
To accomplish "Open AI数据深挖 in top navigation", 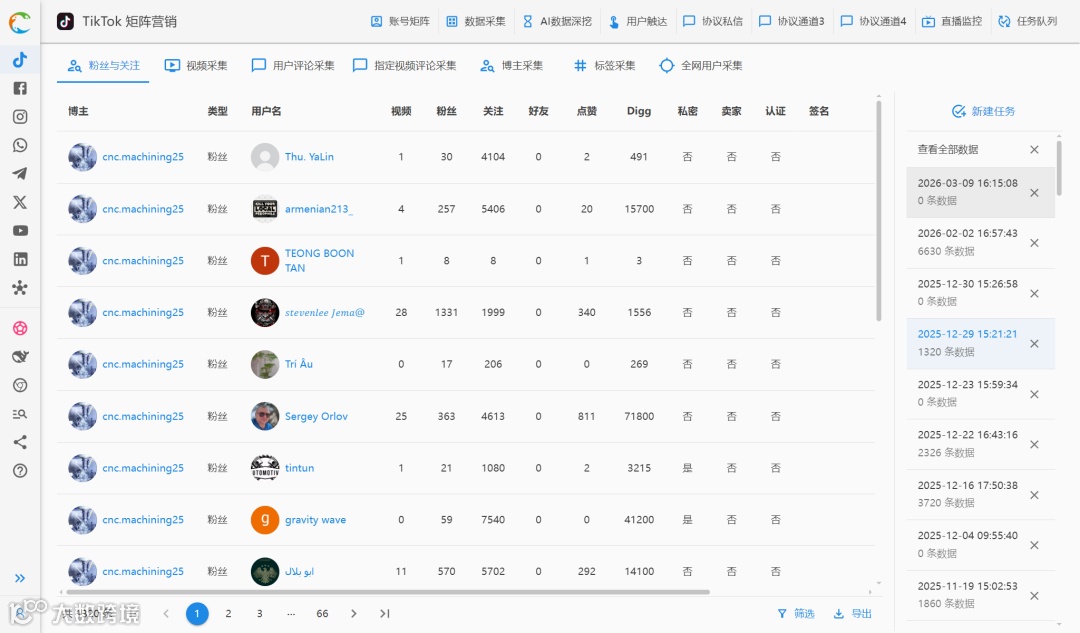I will (557, 21).
